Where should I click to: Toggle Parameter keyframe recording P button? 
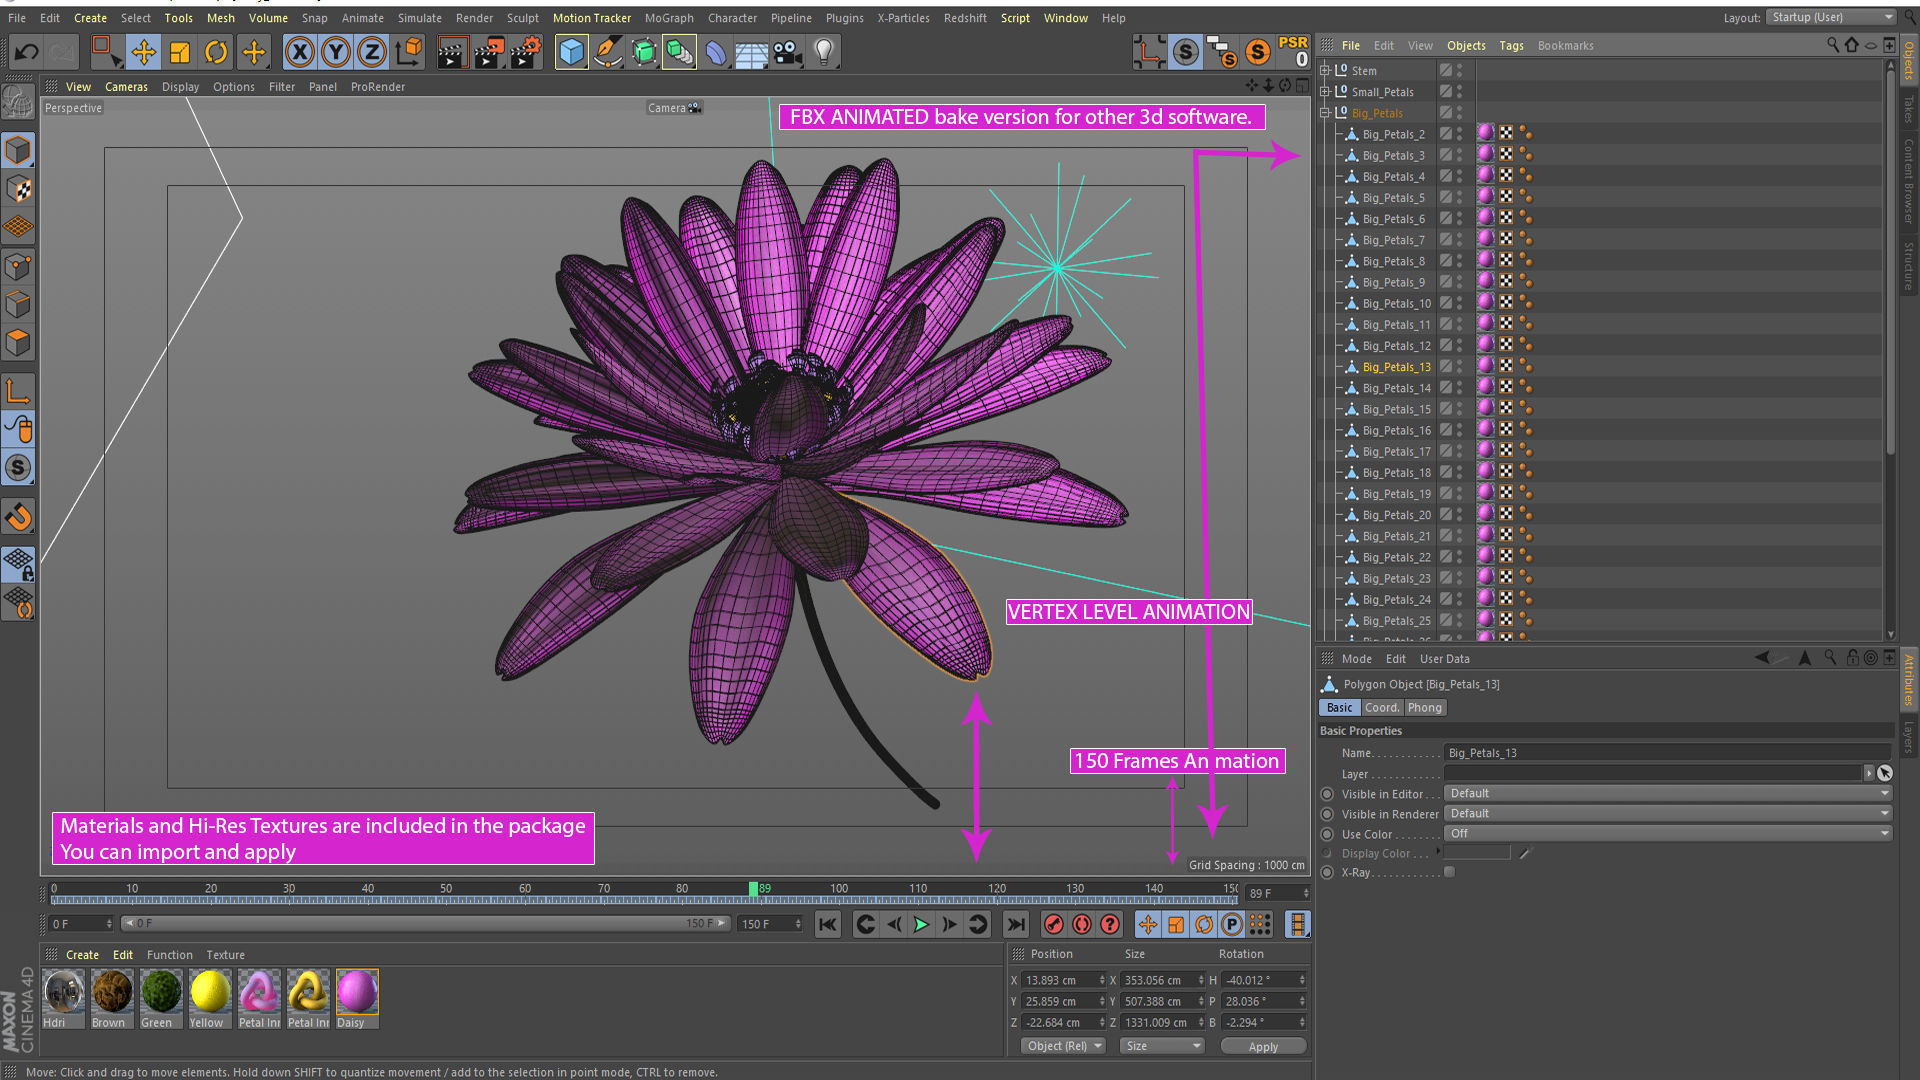point(1232,924)
